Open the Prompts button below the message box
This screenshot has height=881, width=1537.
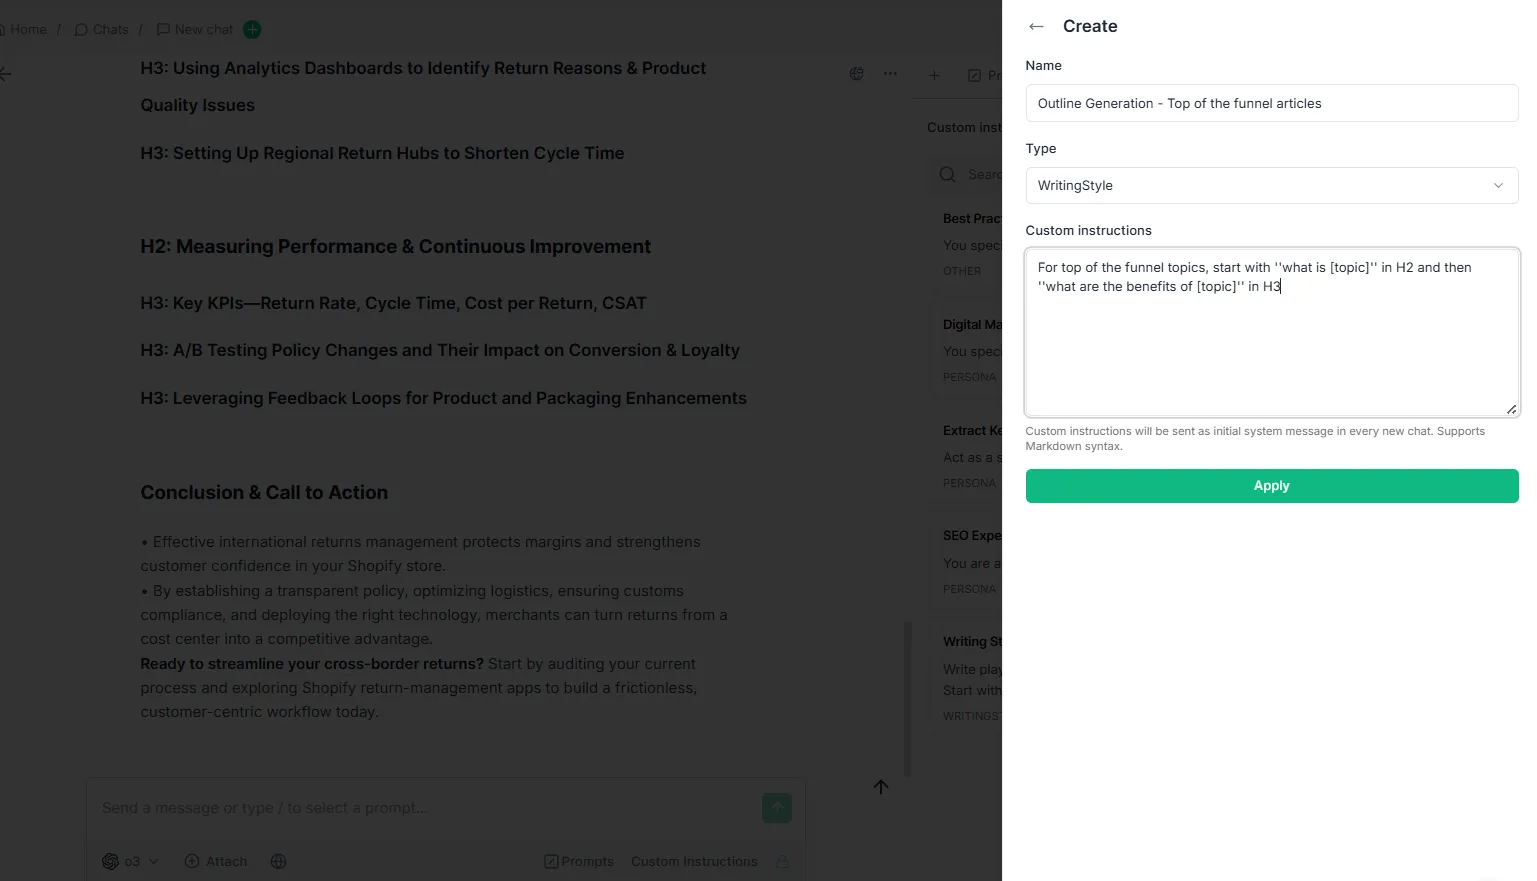pyautogui.click(x=579, y=861)
